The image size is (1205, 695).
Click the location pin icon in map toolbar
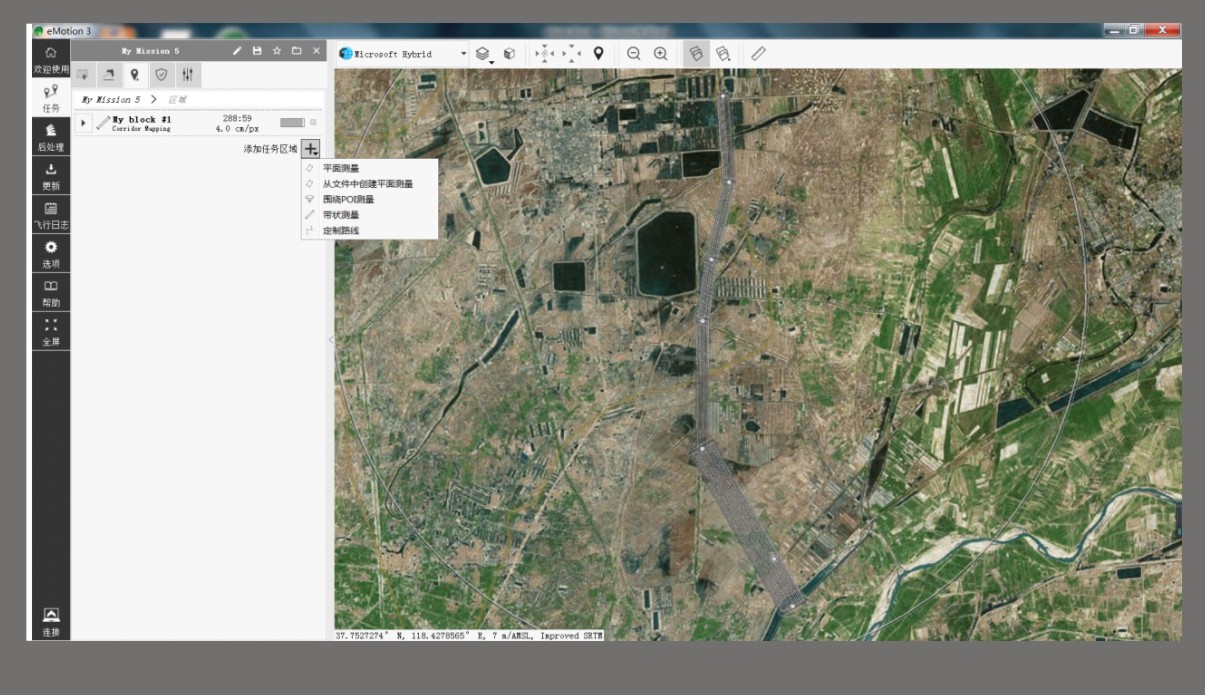click(x=598, y=54)
